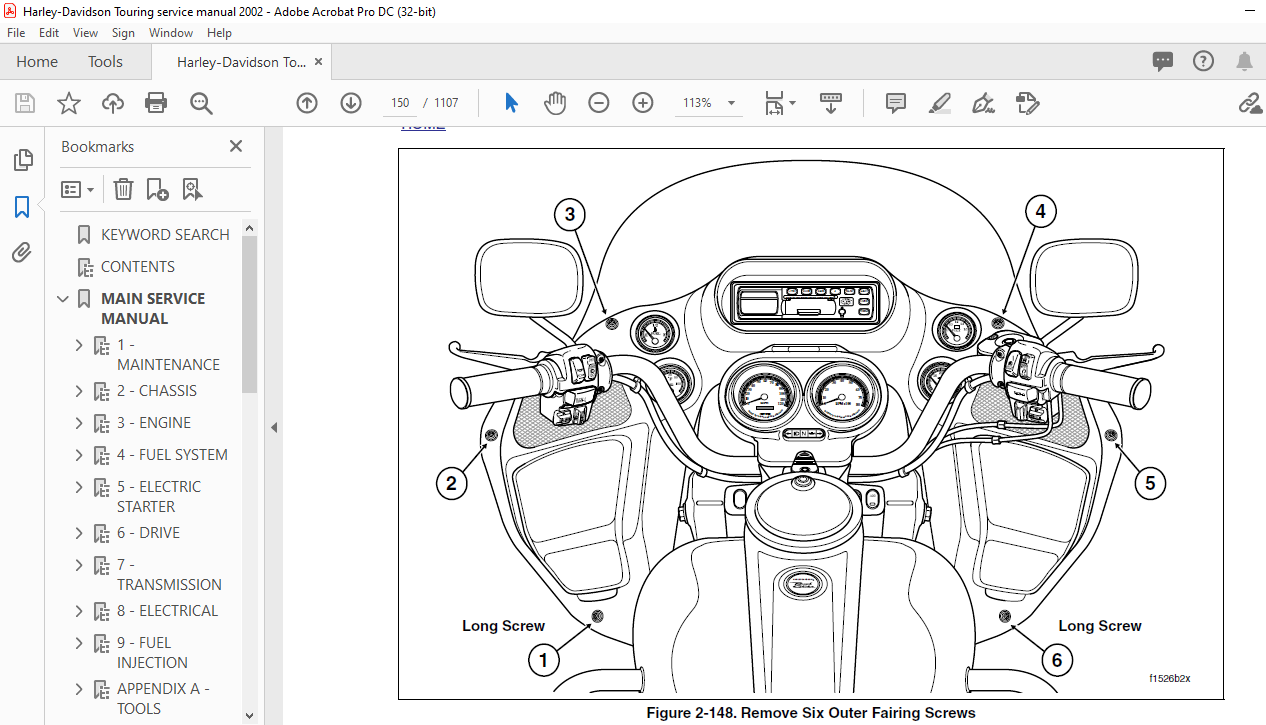Switch to the Tools tab
Screen dimensions: 1266x725
[105, 62]
